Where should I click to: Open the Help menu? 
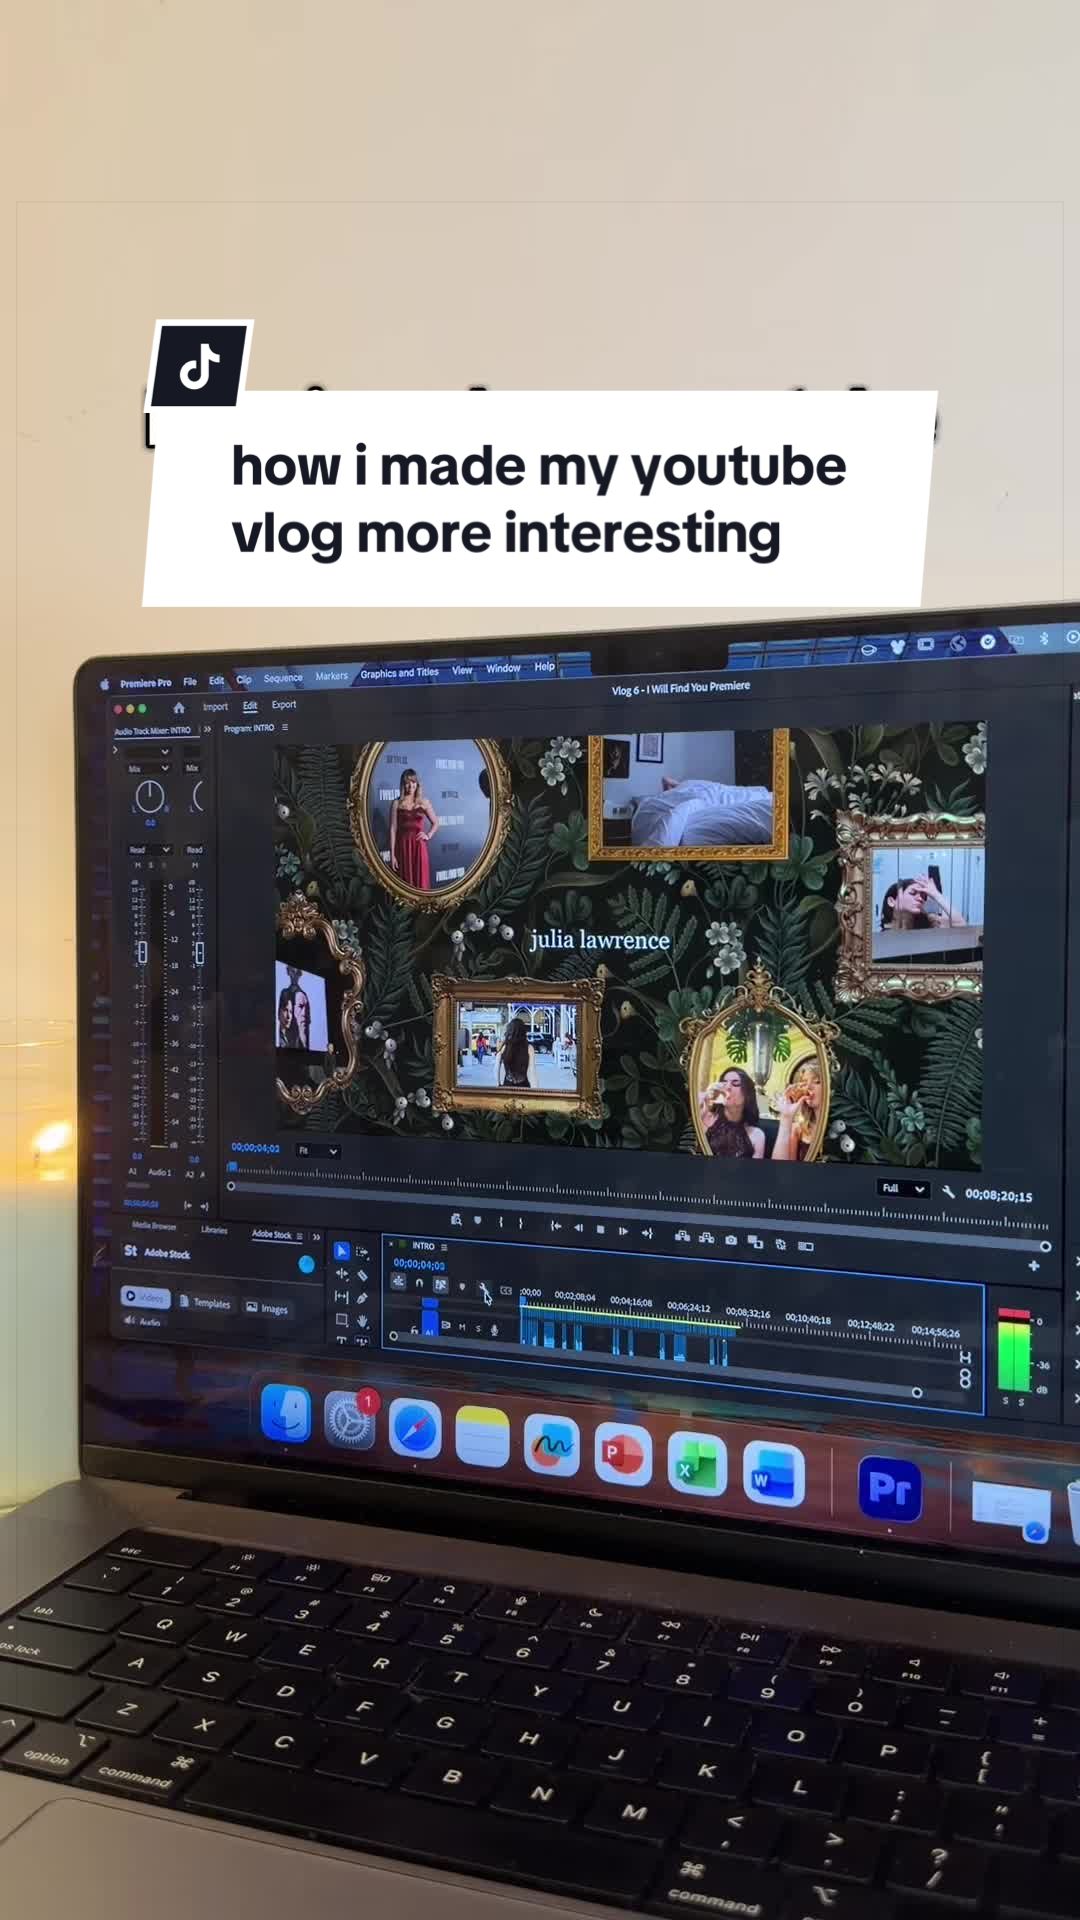544,667
